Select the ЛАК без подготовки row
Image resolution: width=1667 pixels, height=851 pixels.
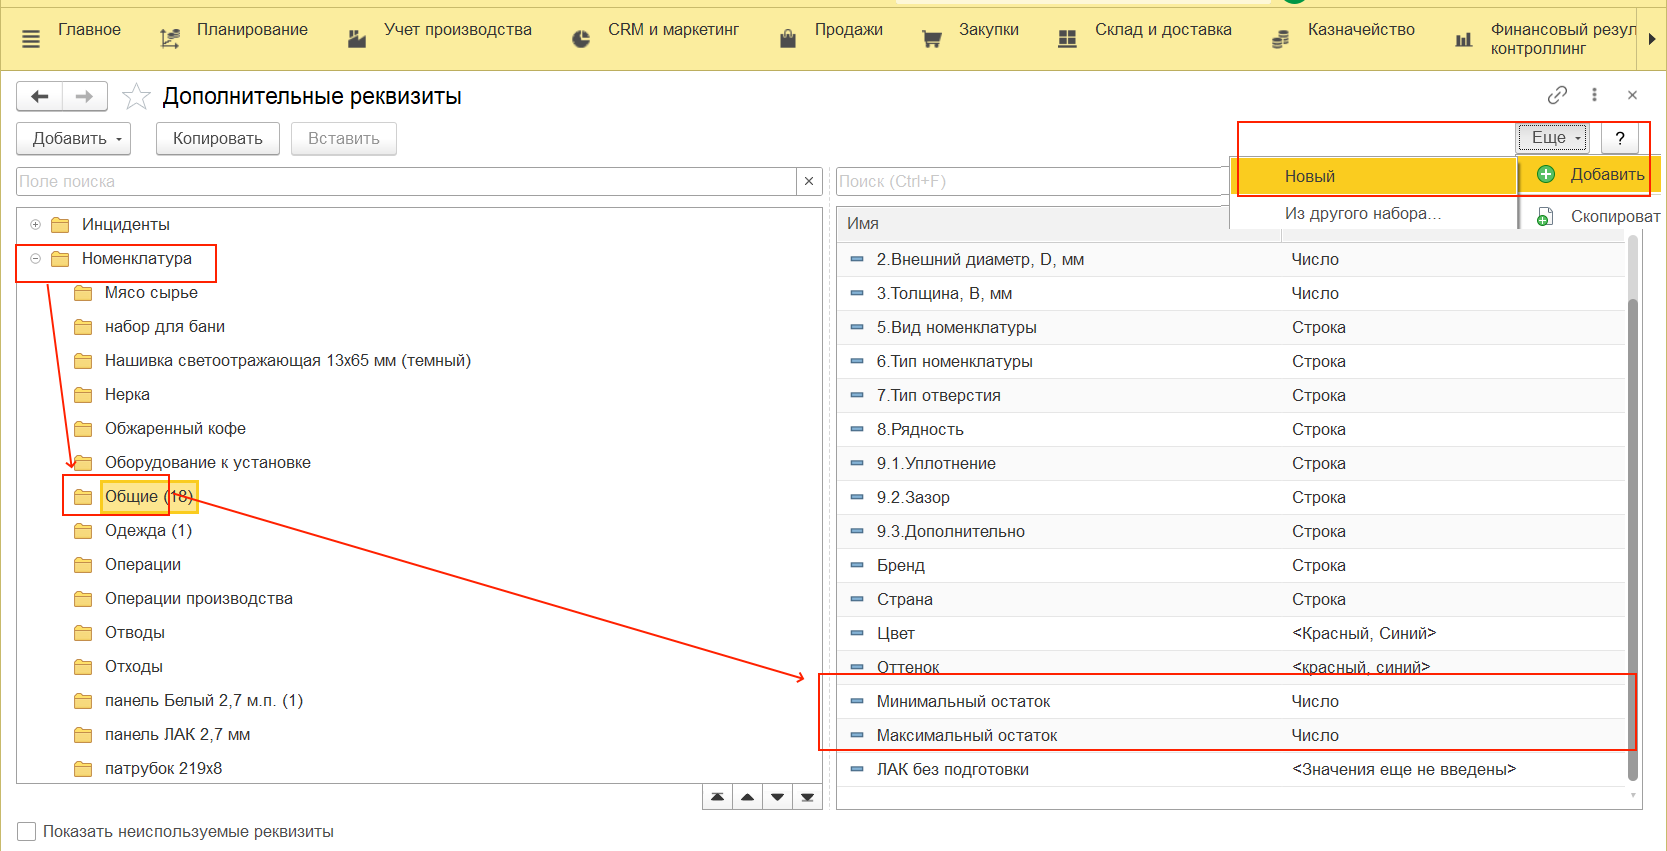tap(1232, 770)
